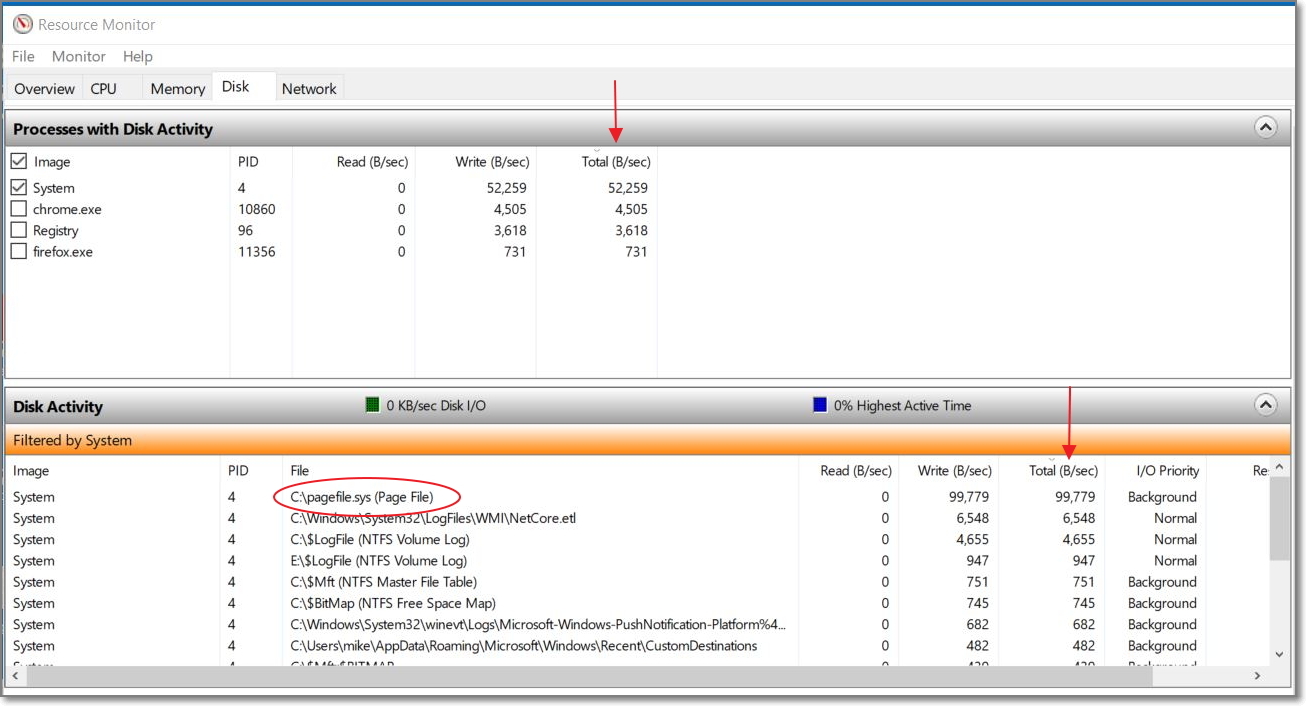This screenshot has height=706, width=1306.
Task: Click the Disk Activity vertical scrollbar down arrow
Action: [1279, 654]
